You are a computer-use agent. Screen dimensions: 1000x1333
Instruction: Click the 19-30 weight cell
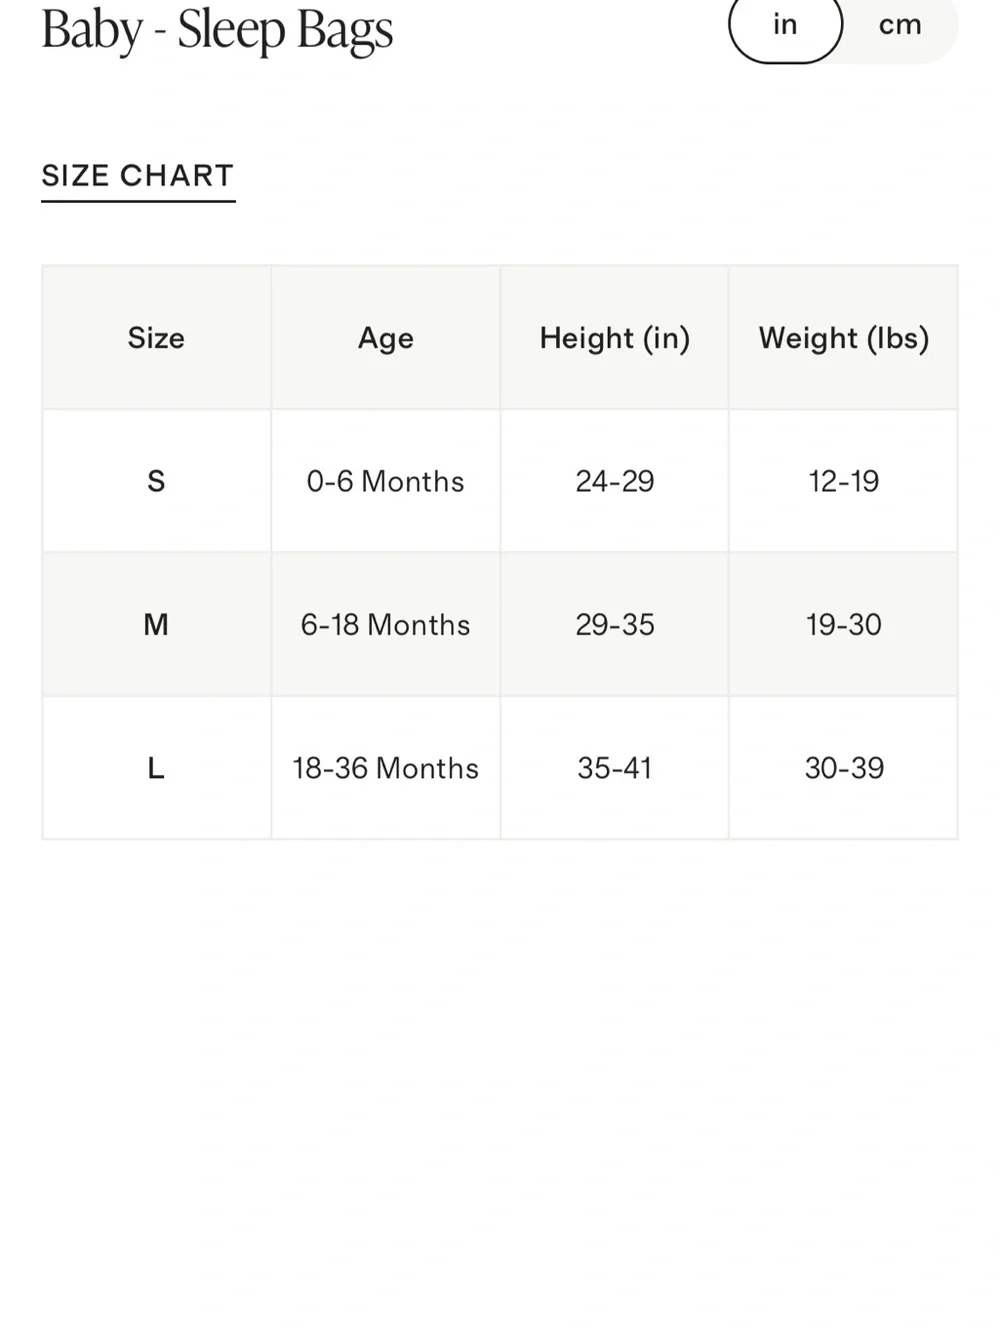pos(844,625)
